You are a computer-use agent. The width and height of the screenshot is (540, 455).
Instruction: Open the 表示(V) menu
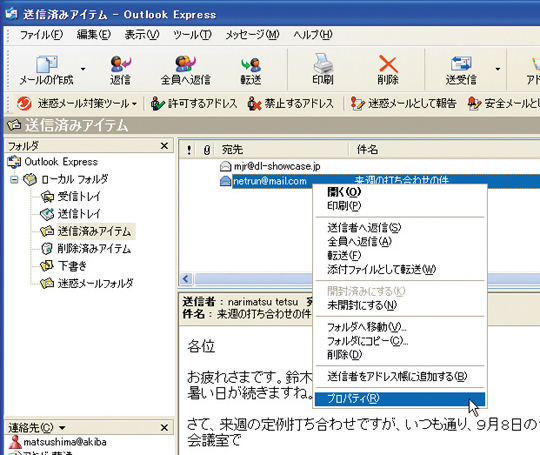pos(142,35)
